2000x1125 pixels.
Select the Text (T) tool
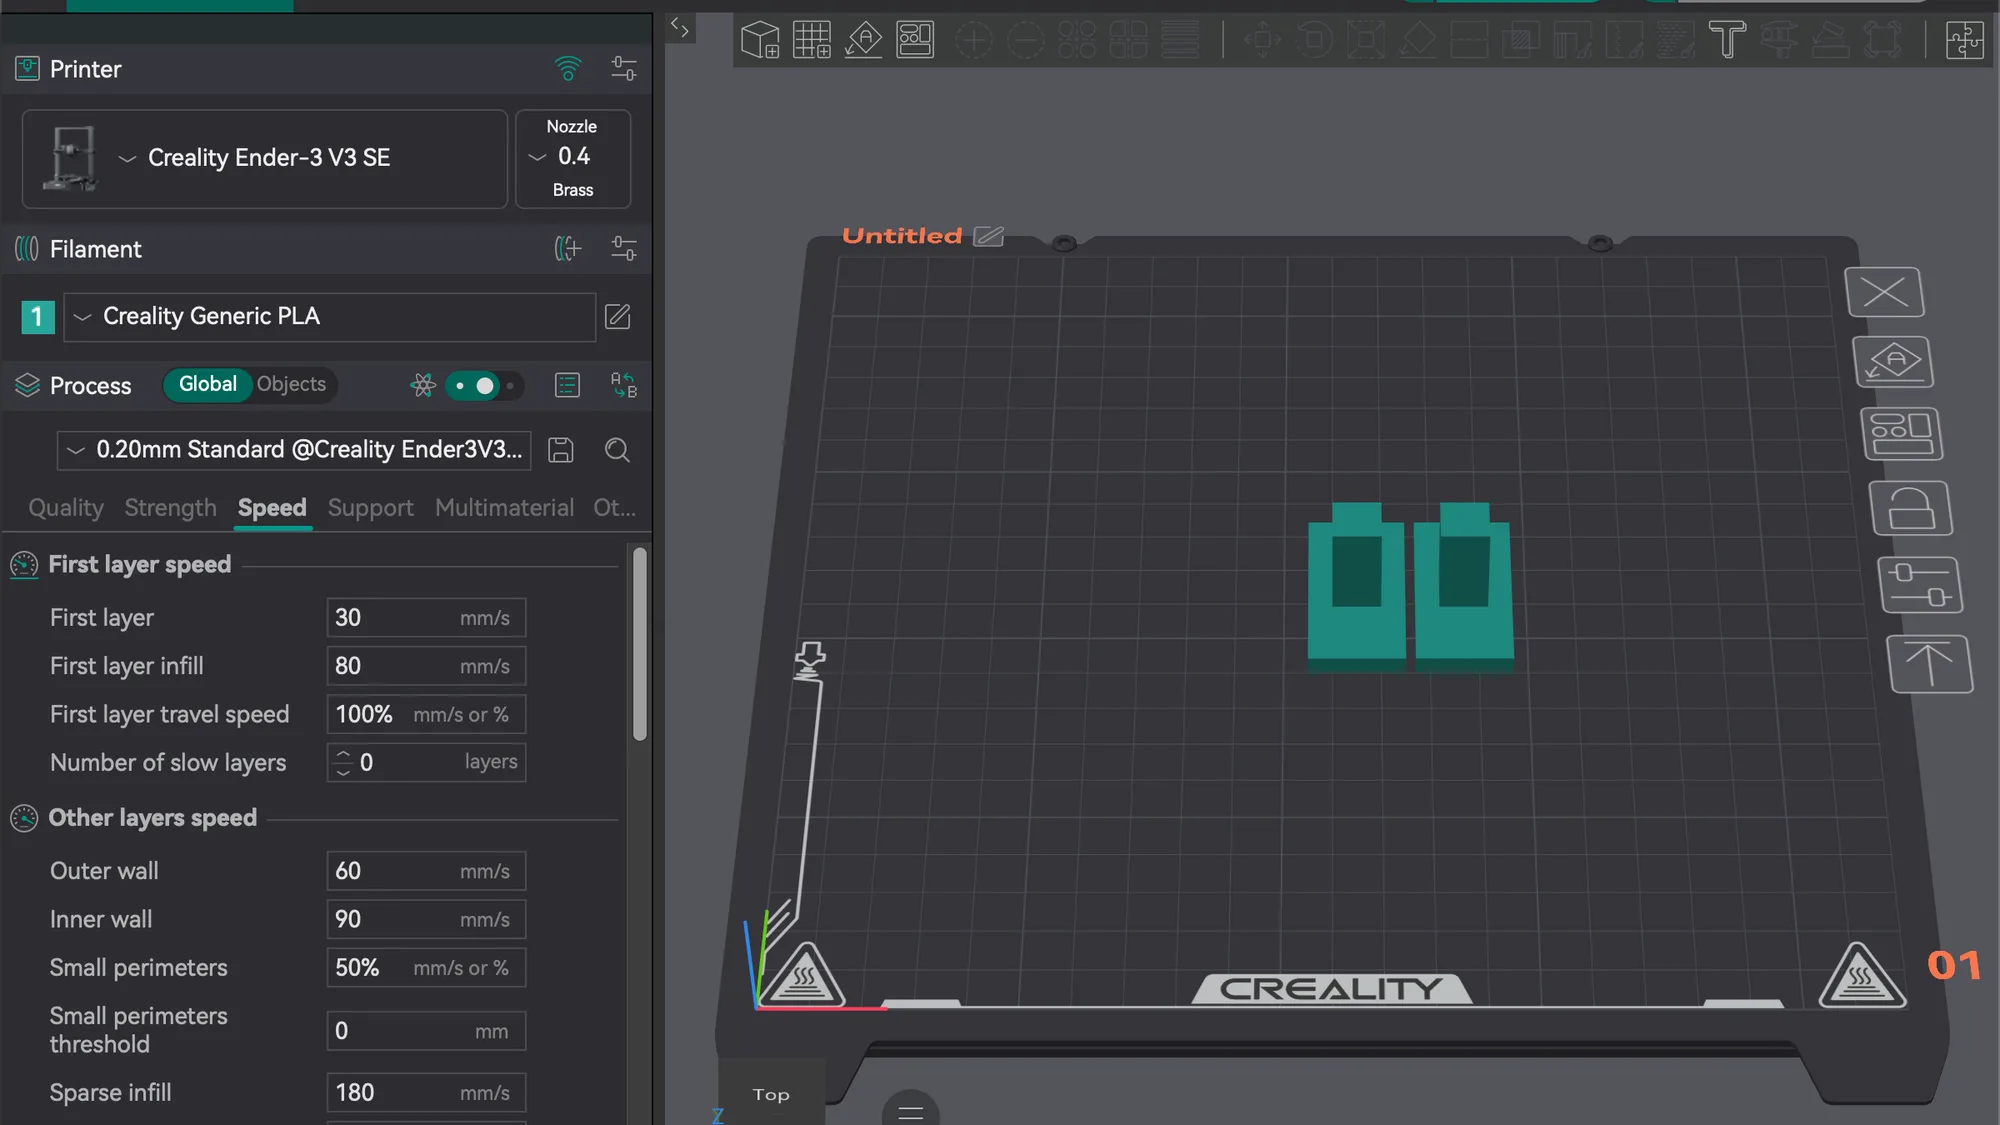pyautogui.click(x=1727, y=40)
